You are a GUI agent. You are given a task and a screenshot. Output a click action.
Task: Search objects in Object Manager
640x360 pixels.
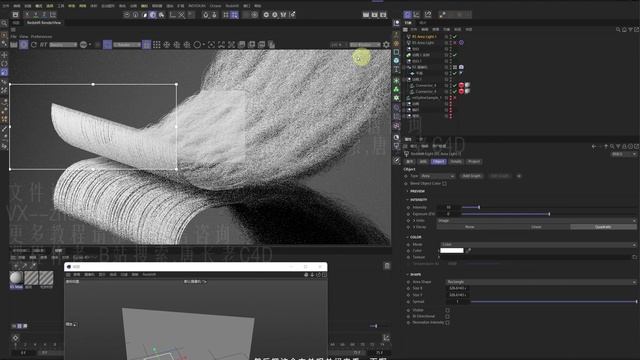[618, 29]
